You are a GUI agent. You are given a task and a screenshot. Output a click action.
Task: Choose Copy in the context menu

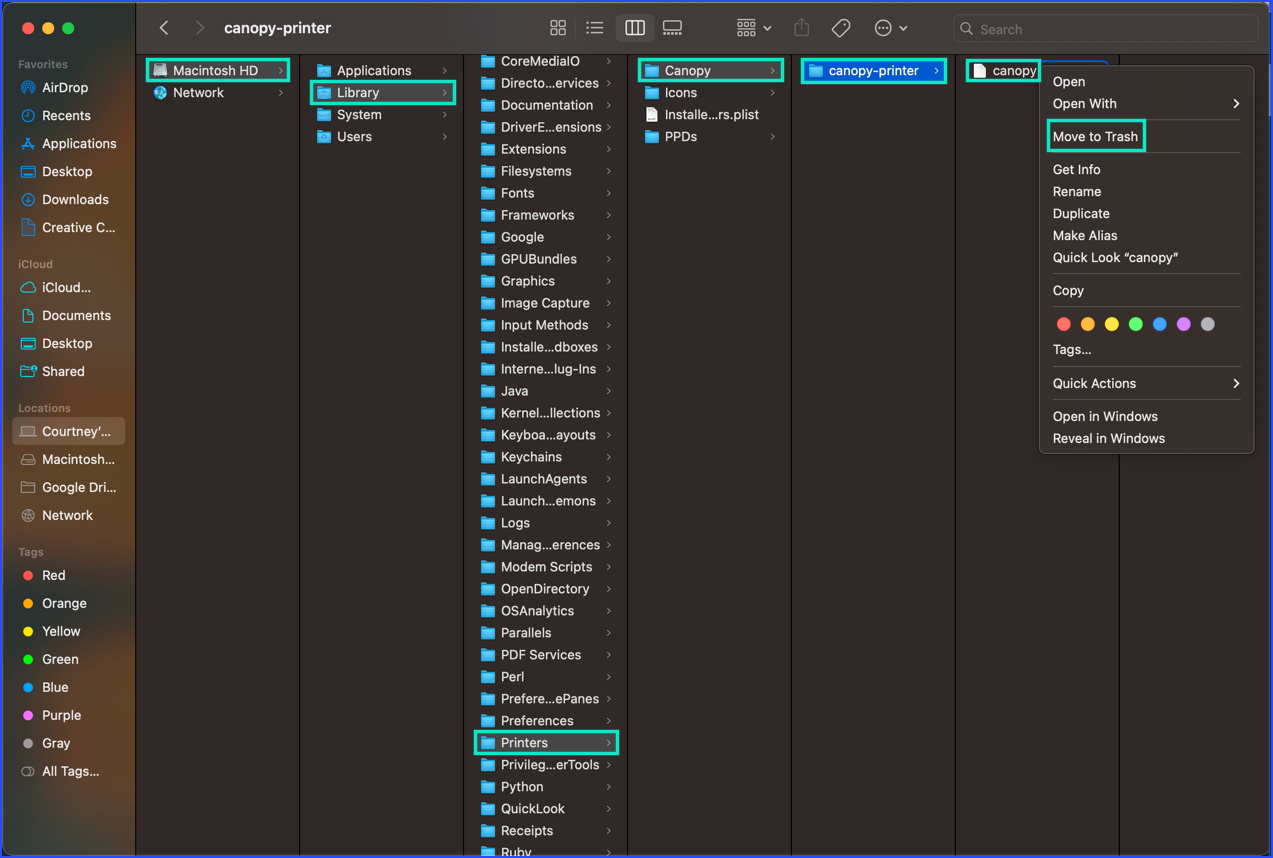[x=1068, y=290]
